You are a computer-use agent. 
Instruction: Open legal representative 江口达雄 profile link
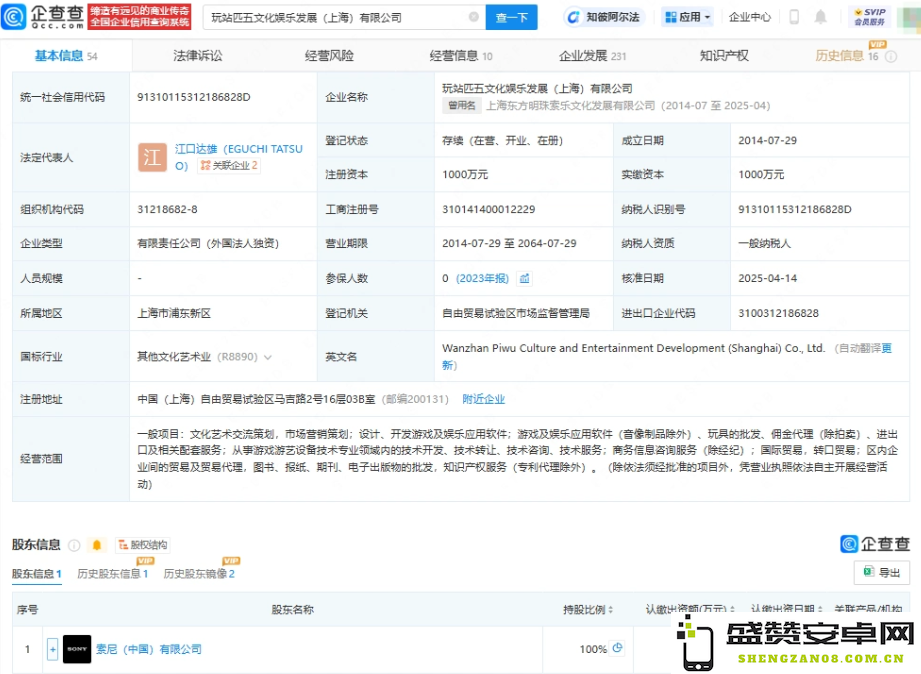238,157
